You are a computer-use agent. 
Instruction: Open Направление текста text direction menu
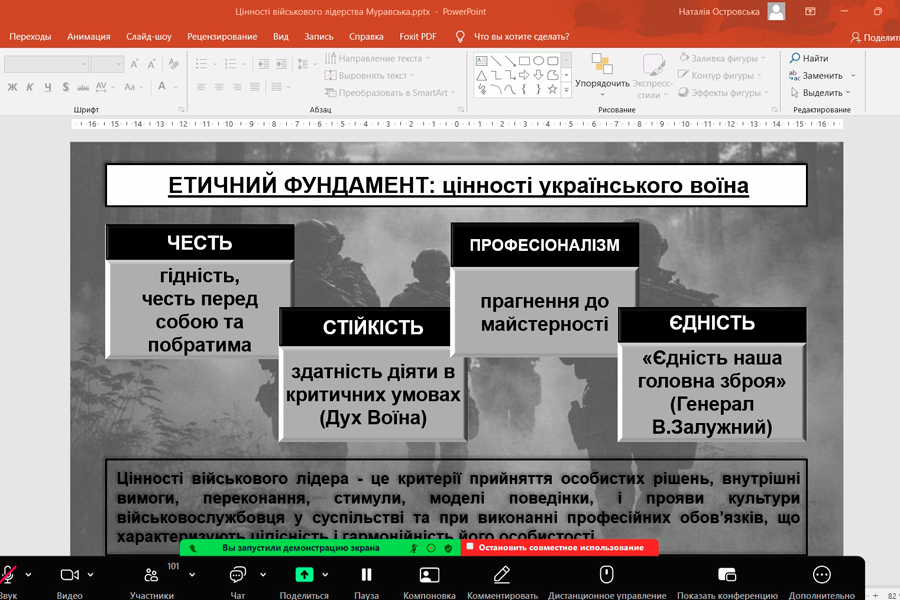click(377, 58)
